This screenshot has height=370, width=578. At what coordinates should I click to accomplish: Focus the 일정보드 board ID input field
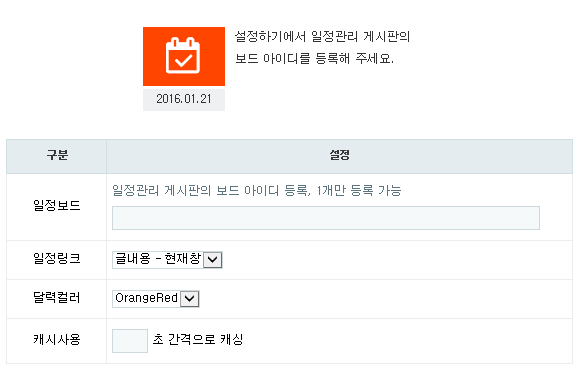tap(326, 218)
